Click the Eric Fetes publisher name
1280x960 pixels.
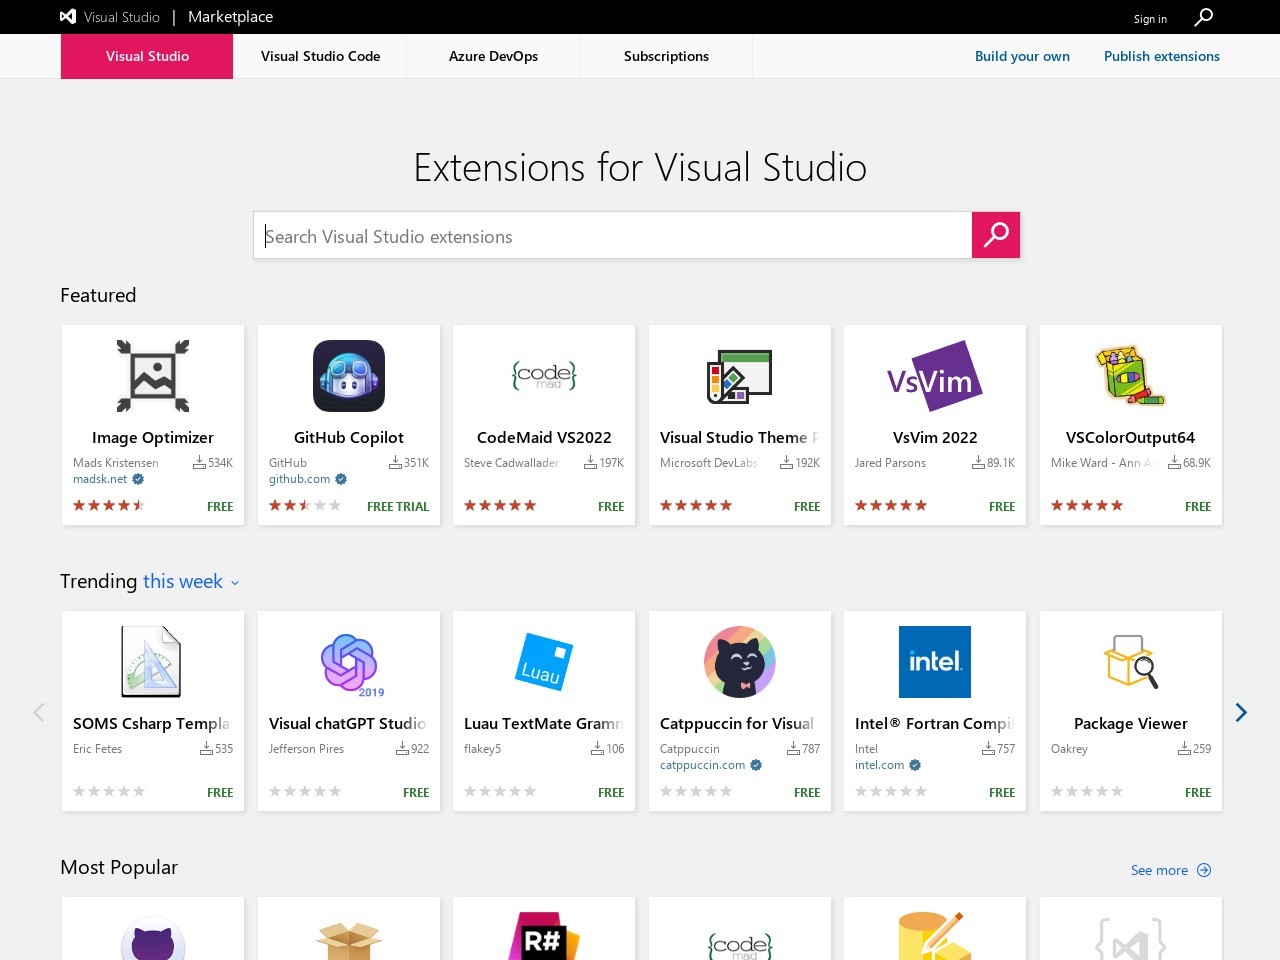tap(97, 749)
